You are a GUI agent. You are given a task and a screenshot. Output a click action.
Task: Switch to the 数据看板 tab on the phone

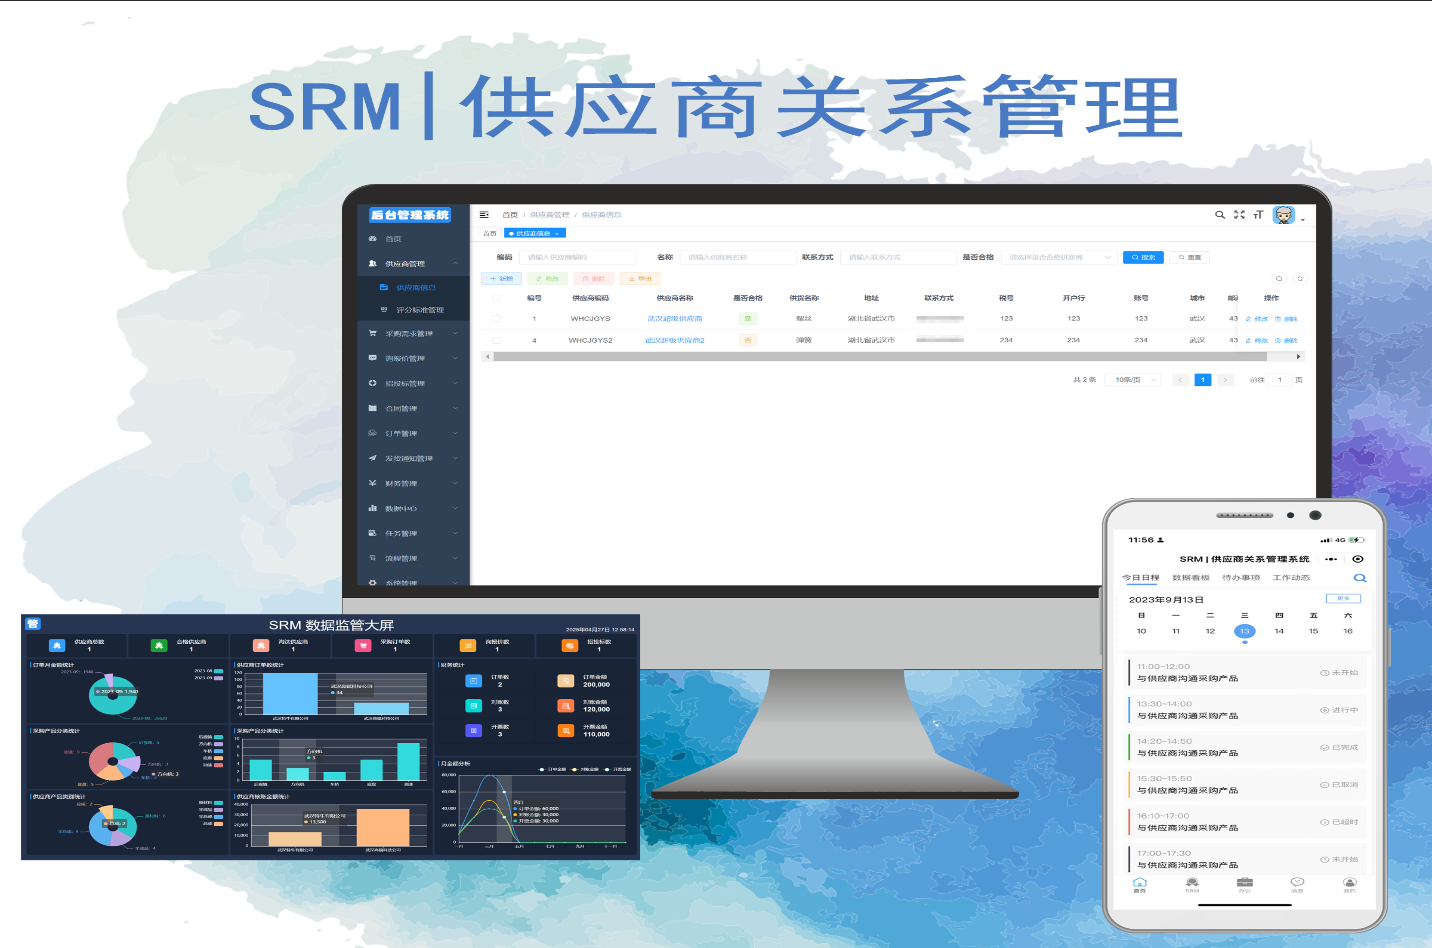[1191, 578]
